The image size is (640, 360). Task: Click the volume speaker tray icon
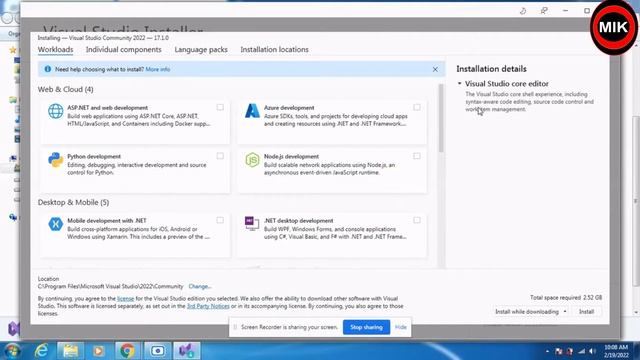592,351
